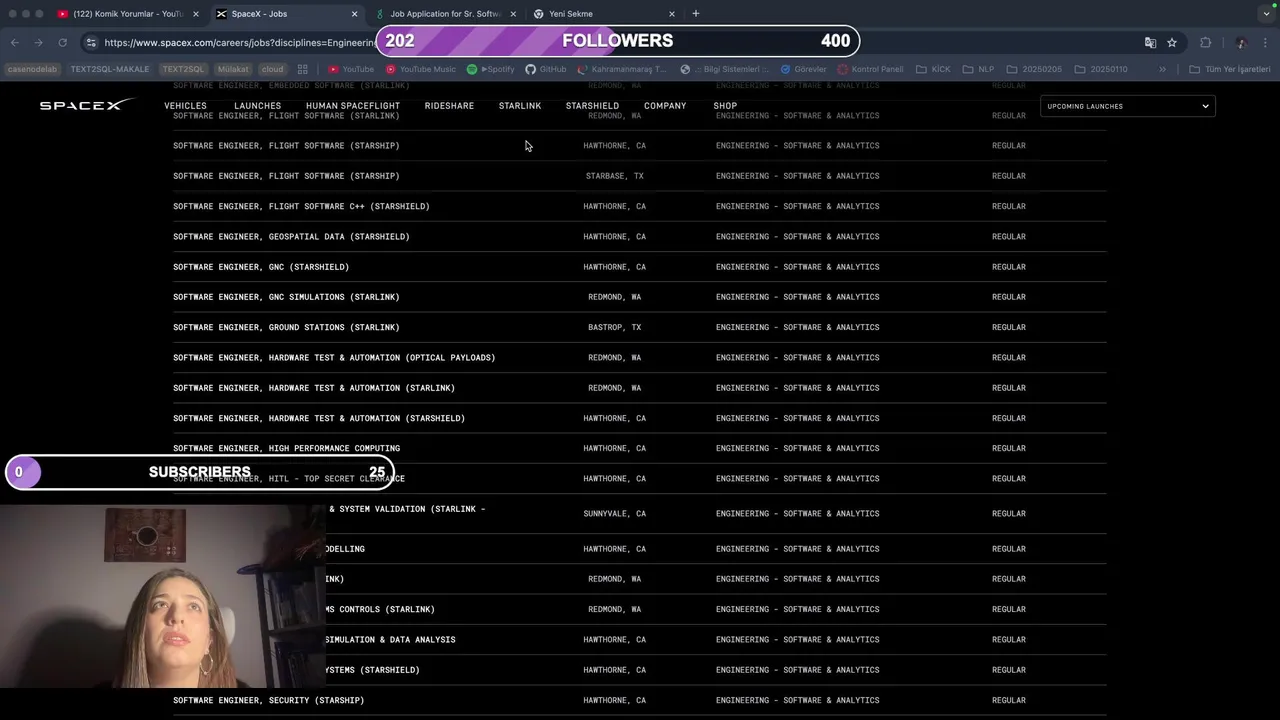This screenshot has width=1280, height=720.
Task: Open Software Engineer, Security (Starship) job
Action: click(268, 700)
